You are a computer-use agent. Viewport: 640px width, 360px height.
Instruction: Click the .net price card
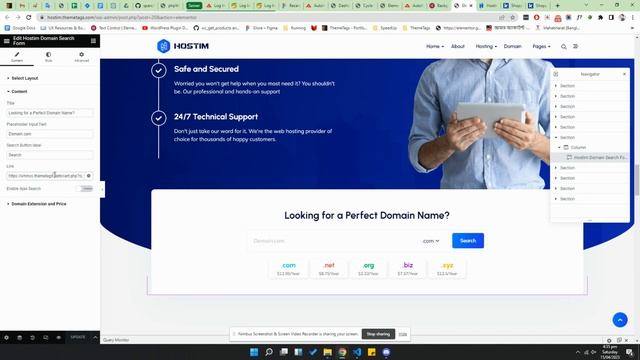tap(329, 269)
